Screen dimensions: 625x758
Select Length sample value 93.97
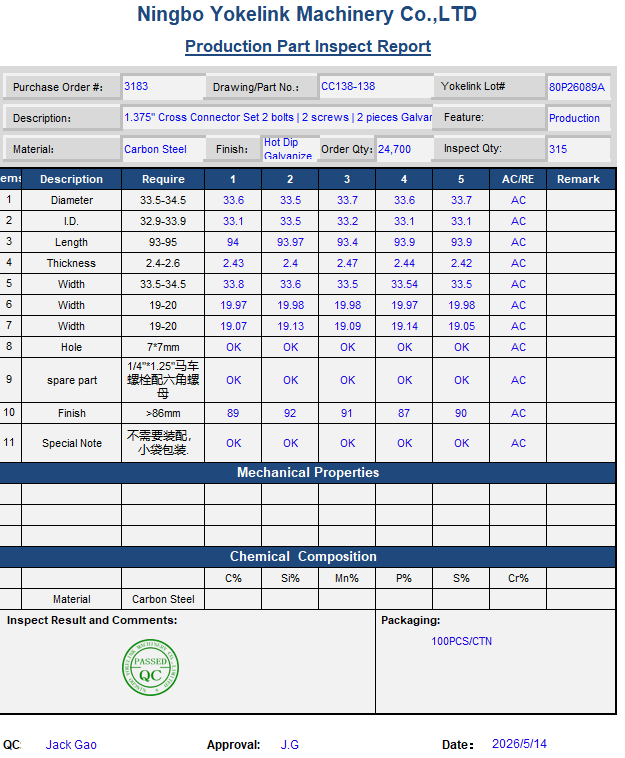tap(290, 242)
